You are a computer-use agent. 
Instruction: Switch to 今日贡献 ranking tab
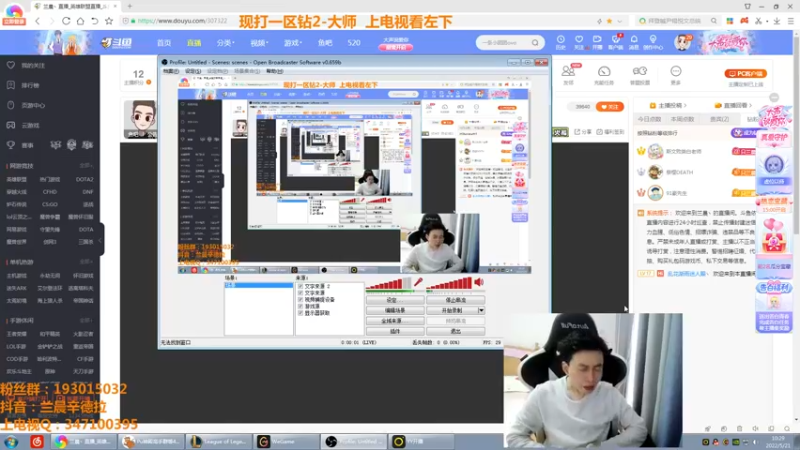(649, 119)
